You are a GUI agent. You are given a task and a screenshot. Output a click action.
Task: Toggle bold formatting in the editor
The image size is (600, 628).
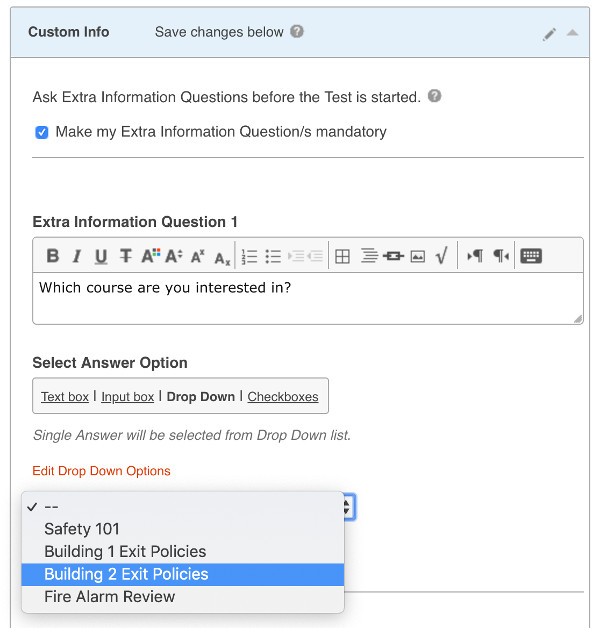[x=53, y=256]
